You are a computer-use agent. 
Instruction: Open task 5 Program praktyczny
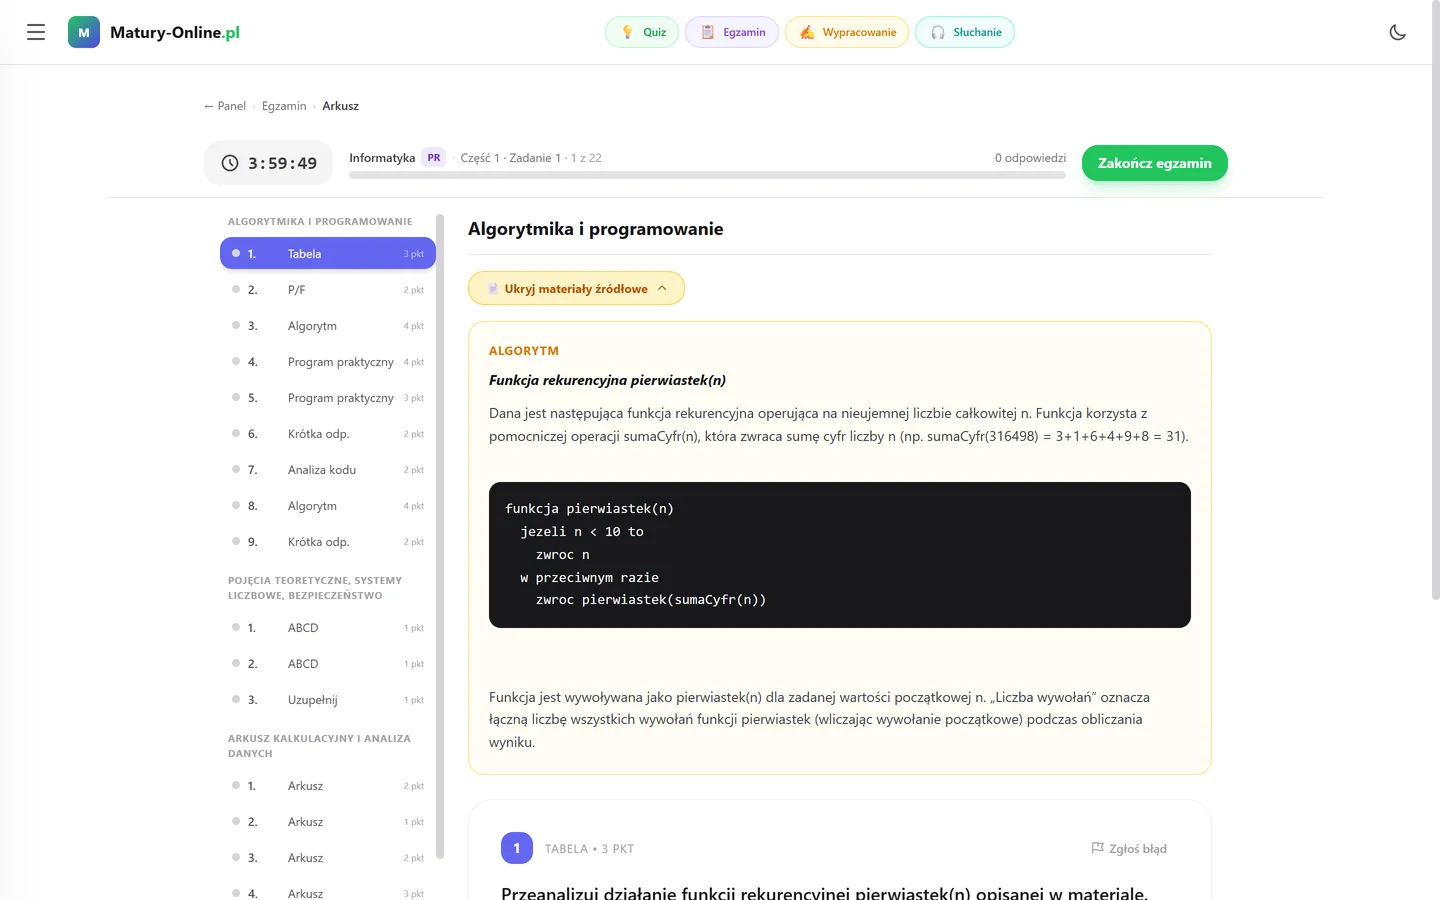tap(328, 398)
